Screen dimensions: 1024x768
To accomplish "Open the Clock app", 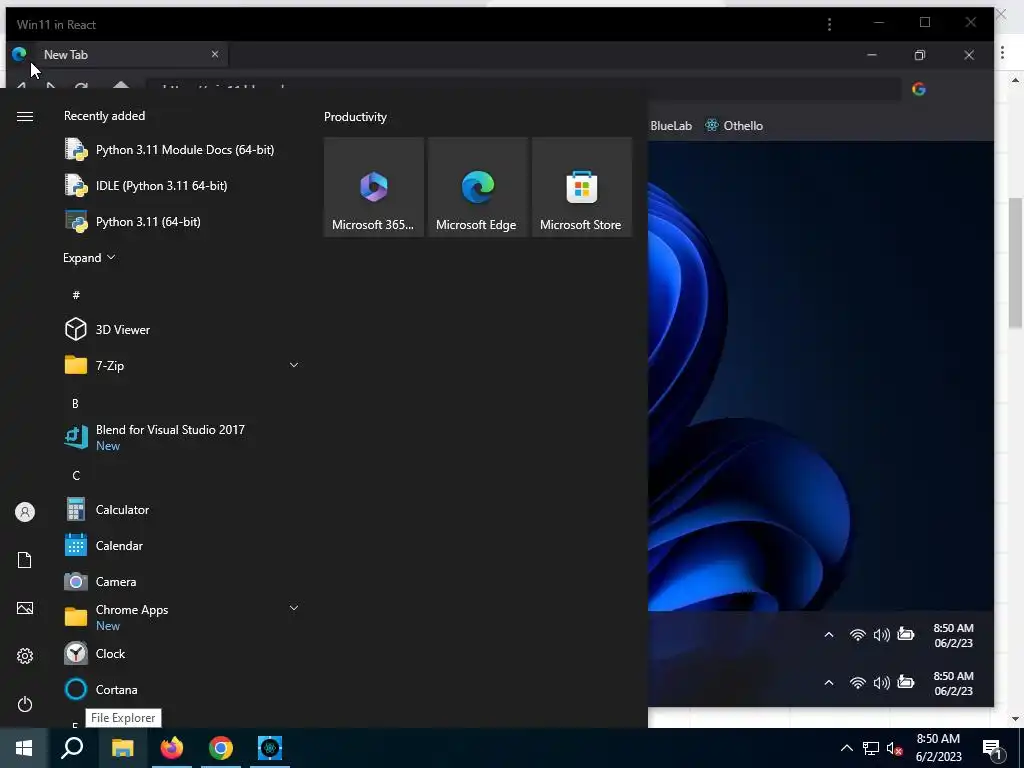I will 95,653.
